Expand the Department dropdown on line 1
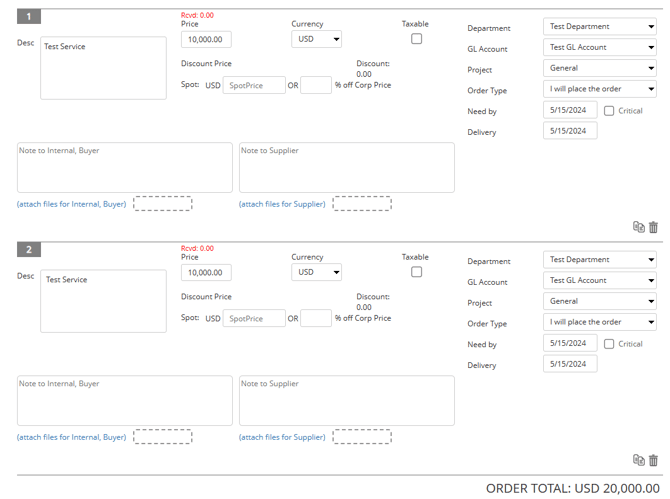This screenshot has height=499, width=670. [x=599, y=27]
